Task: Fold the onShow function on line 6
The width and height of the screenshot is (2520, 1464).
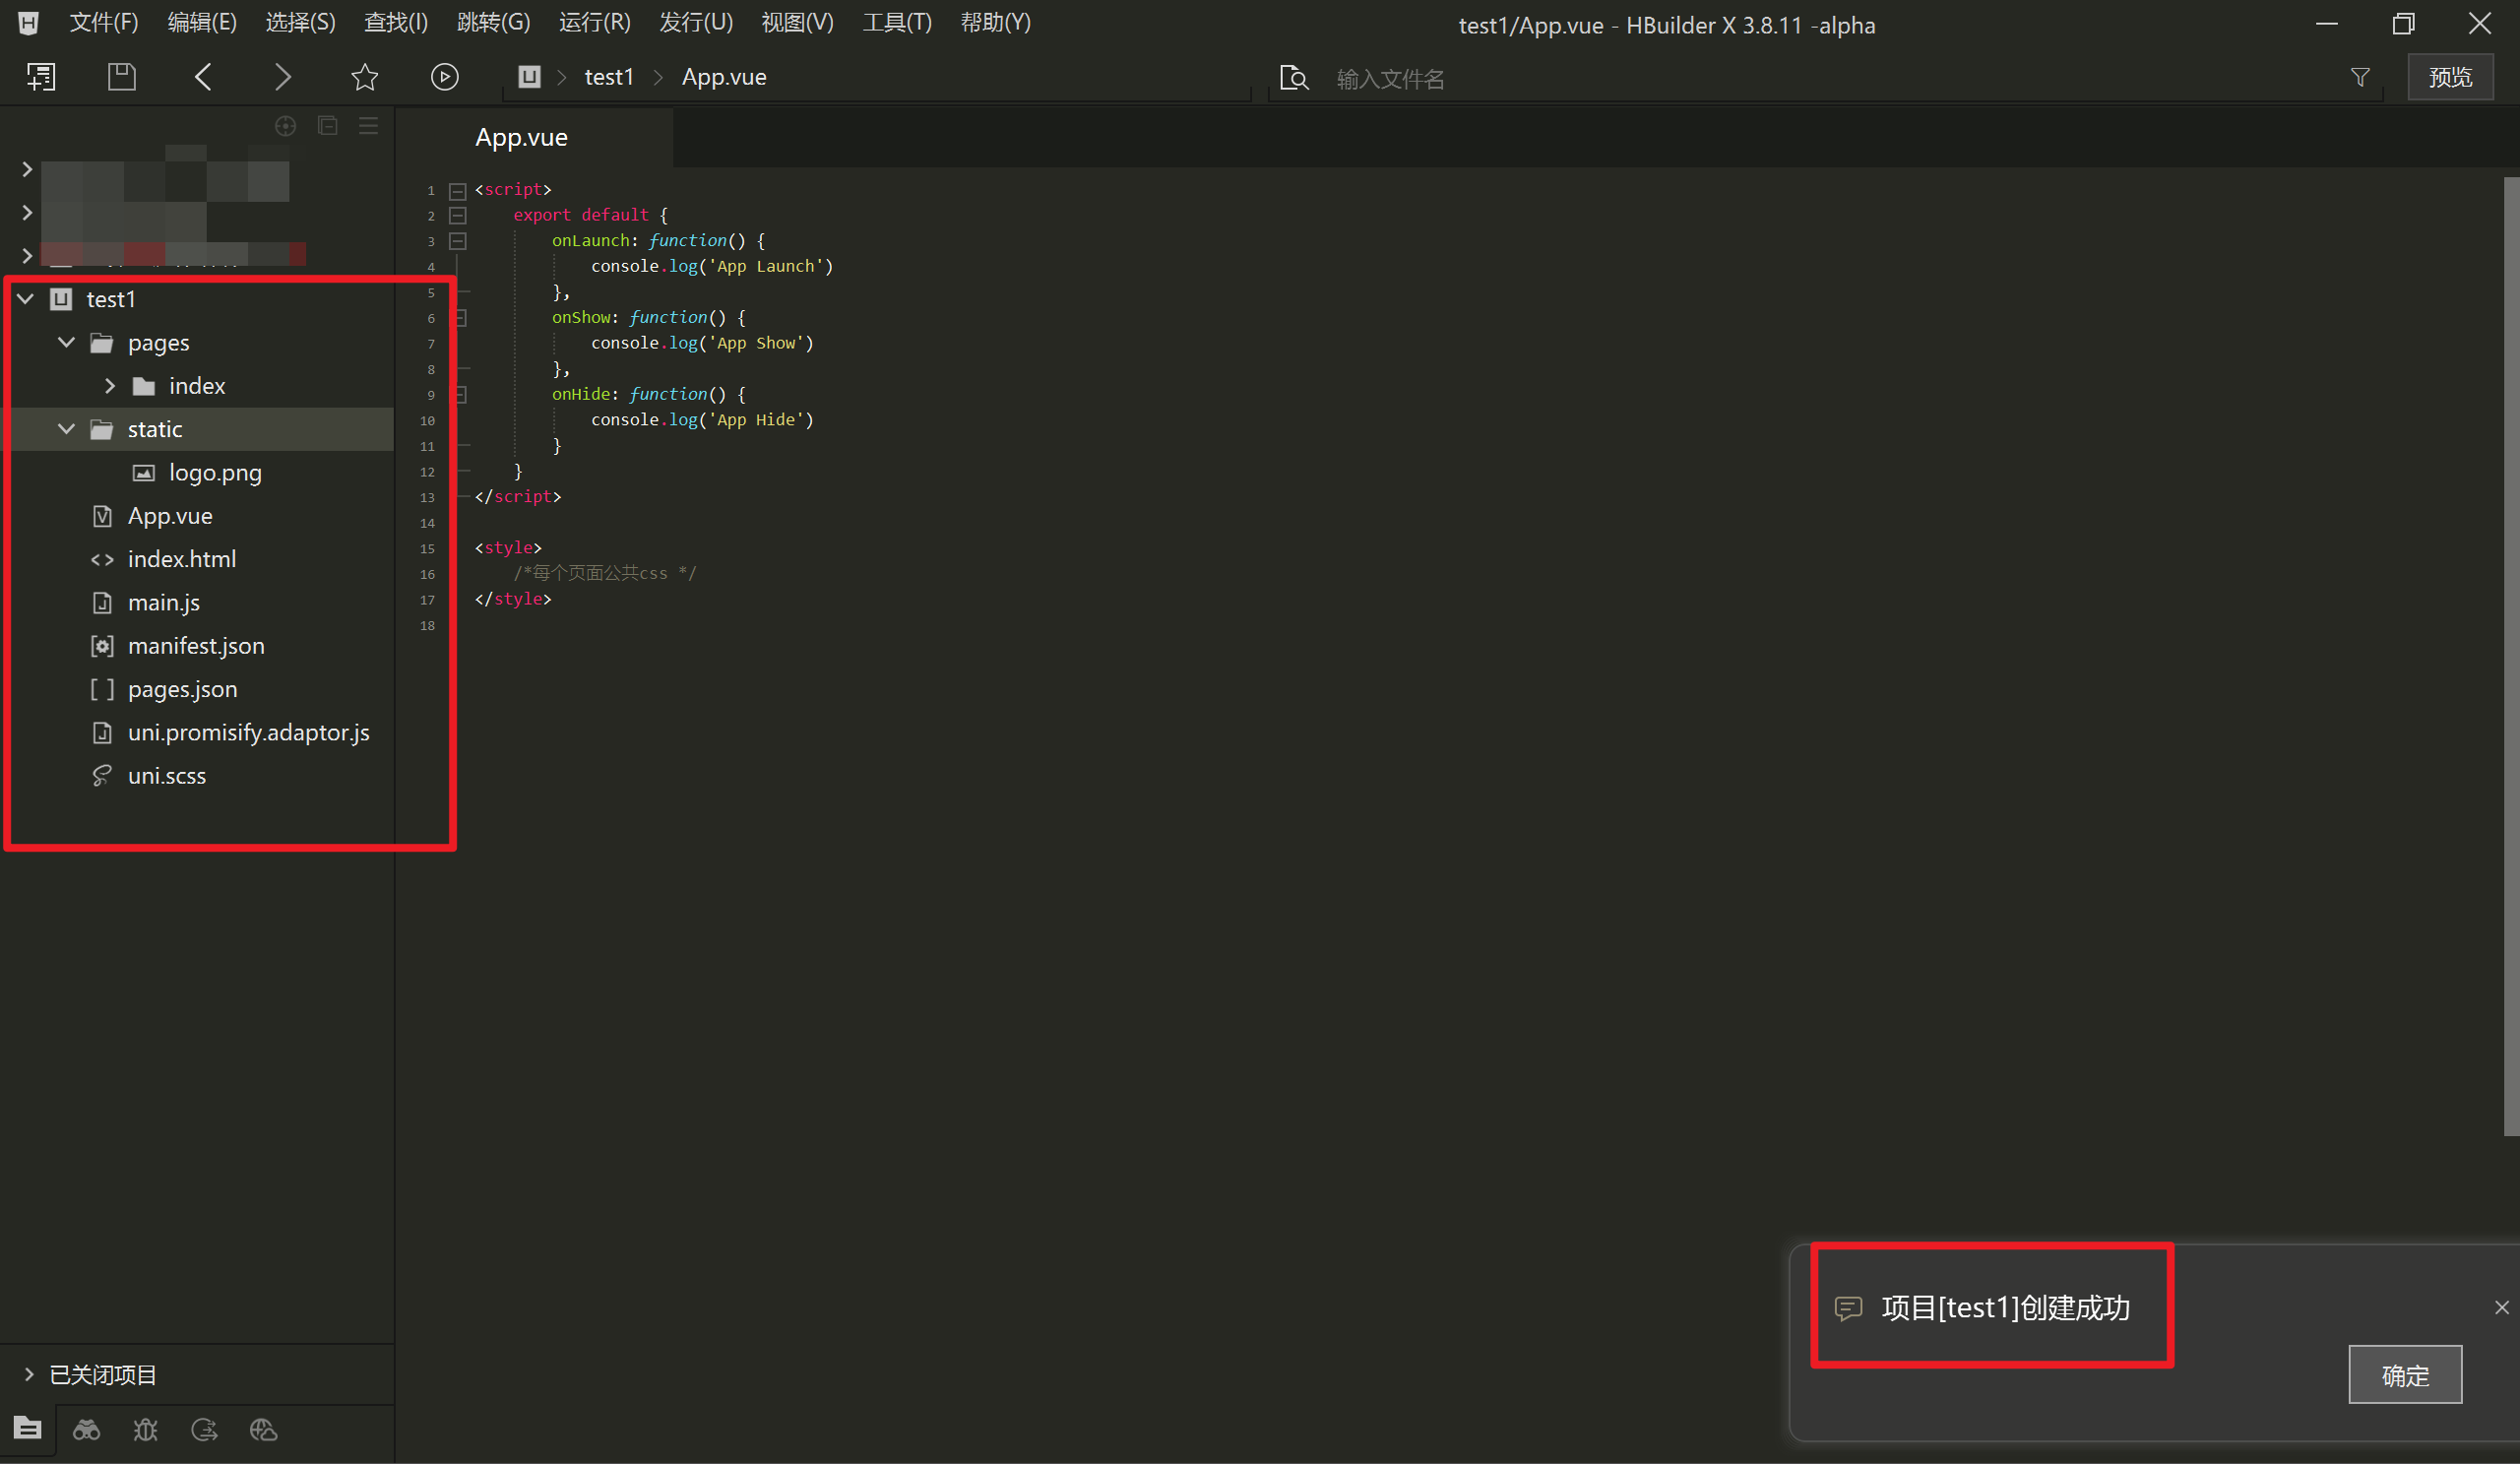Action: pos(460,318)
